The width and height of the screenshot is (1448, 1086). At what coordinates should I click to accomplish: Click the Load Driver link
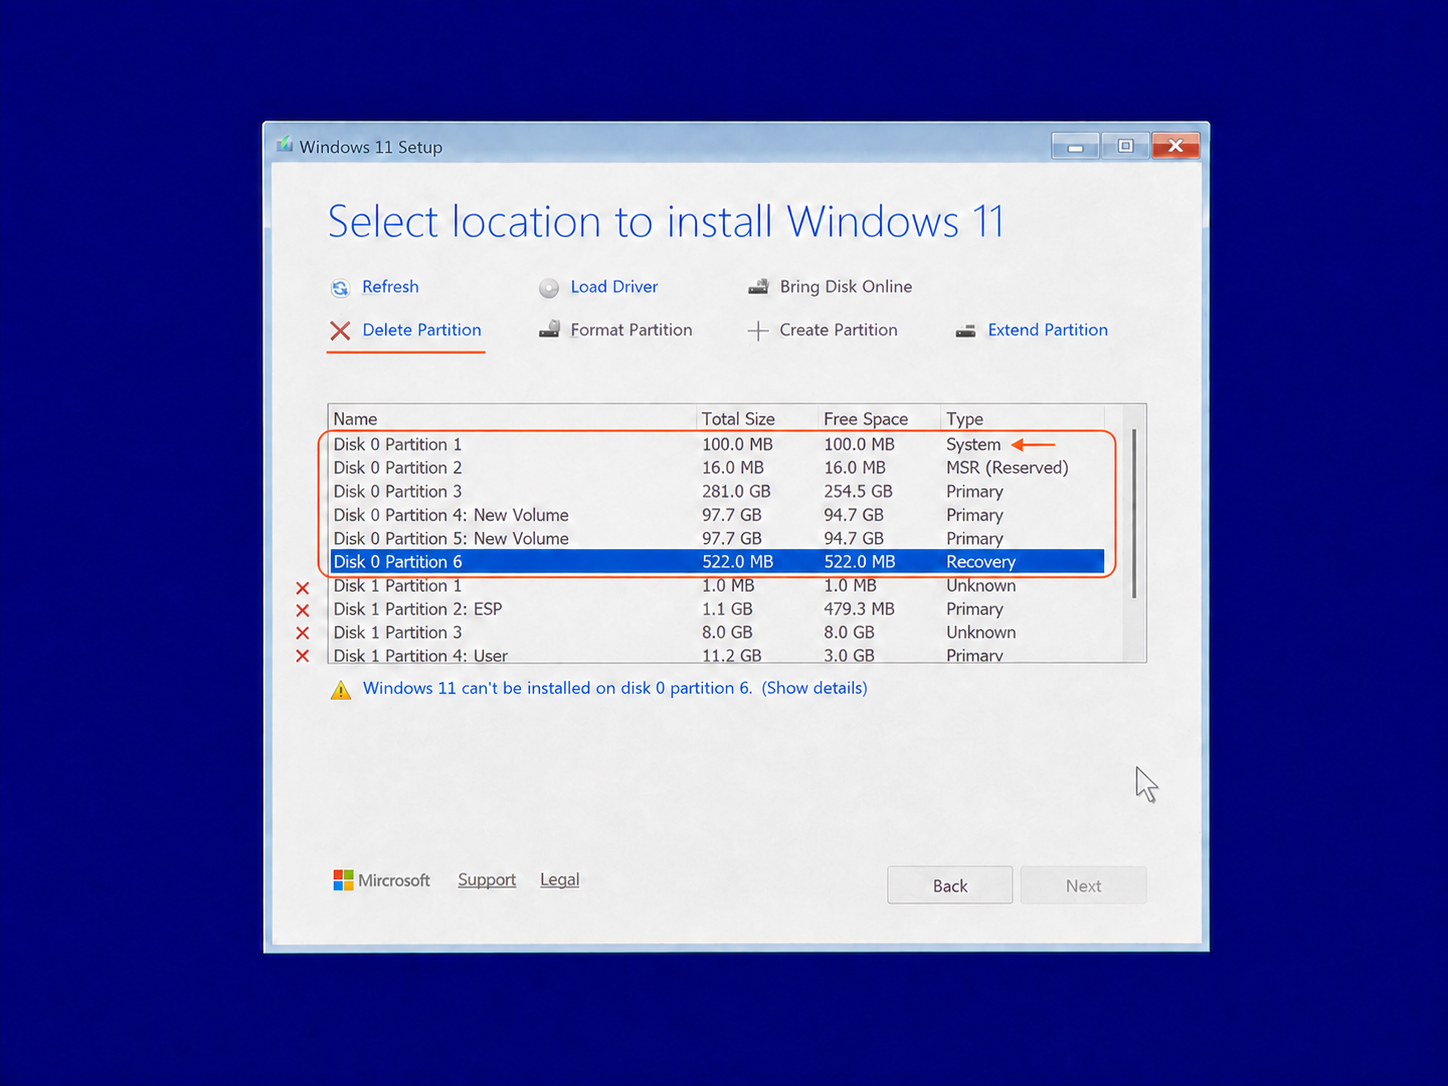614,287
